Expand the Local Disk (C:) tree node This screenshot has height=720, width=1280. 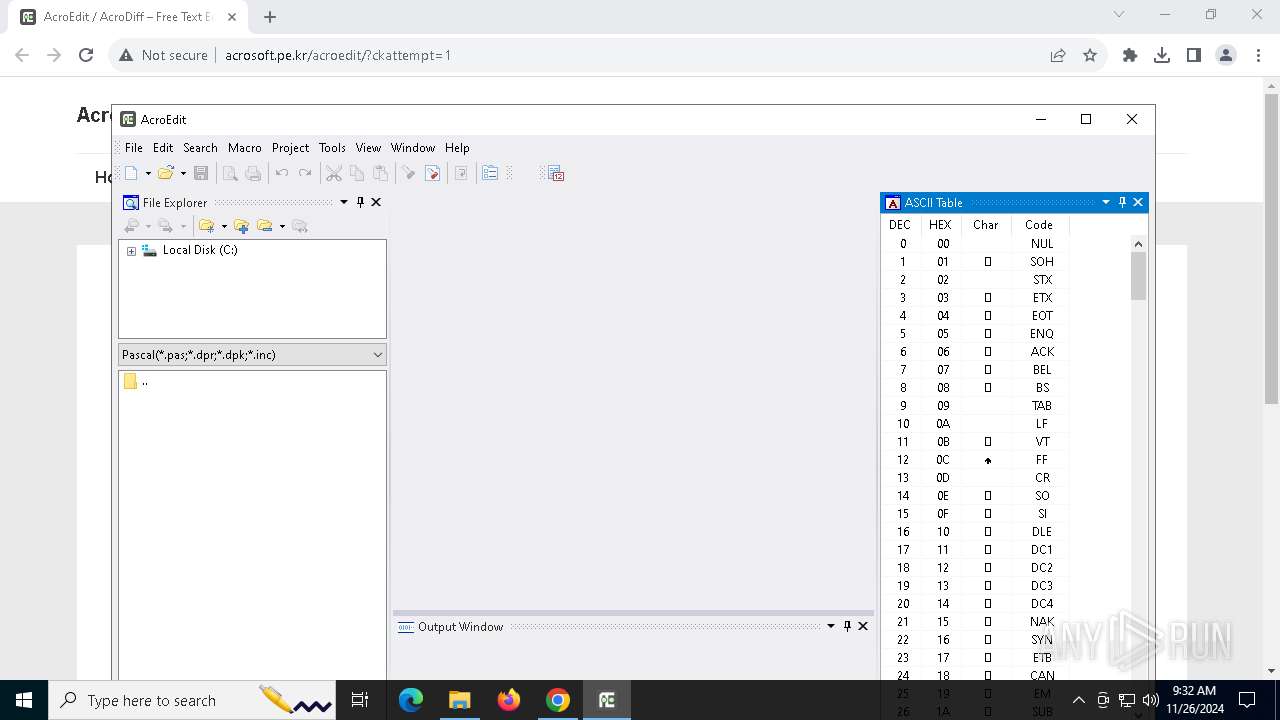coord(131,251)
